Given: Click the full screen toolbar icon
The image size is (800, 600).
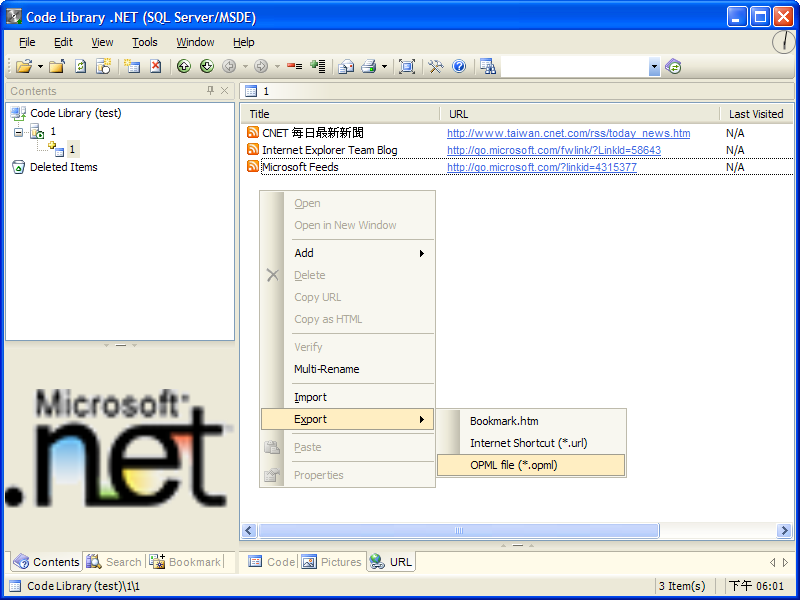Looking at the screenshot, I should [407, 66].
